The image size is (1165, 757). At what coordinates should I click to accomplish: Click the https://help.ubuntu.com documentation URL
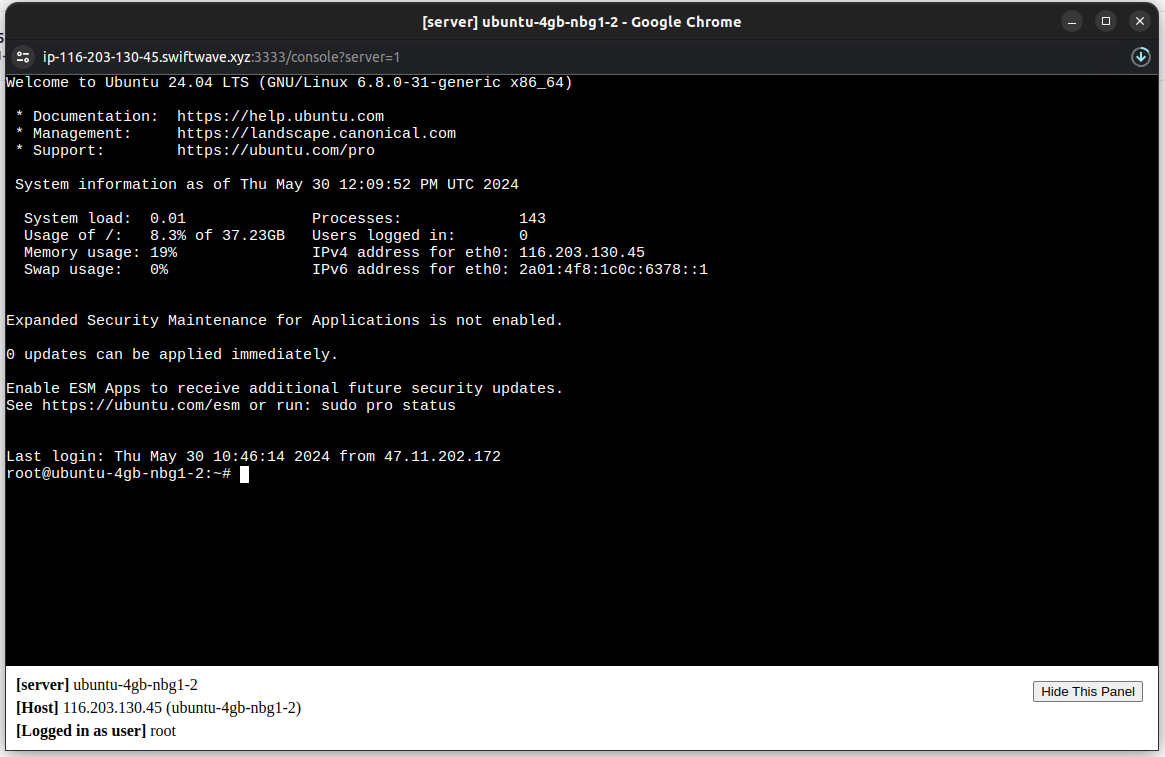280,117
